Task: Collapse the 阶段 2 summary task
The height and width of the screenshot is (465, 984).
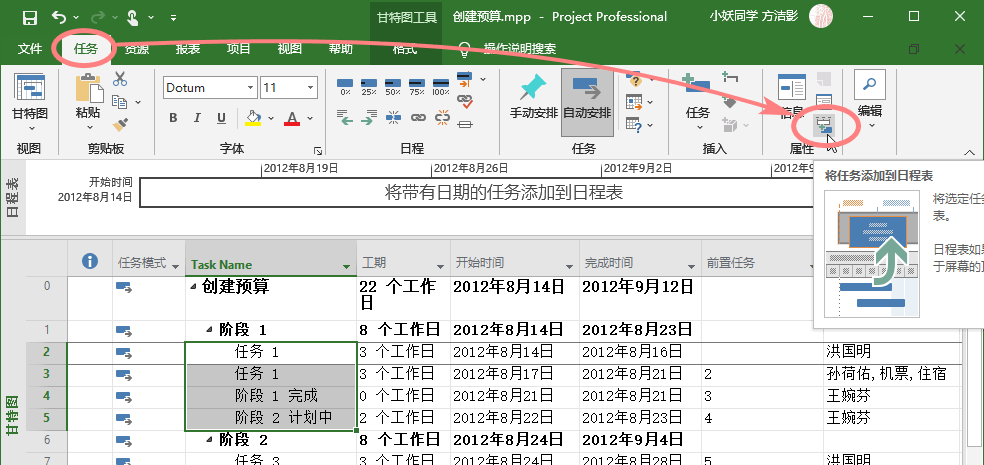Action: coord(210,441)
